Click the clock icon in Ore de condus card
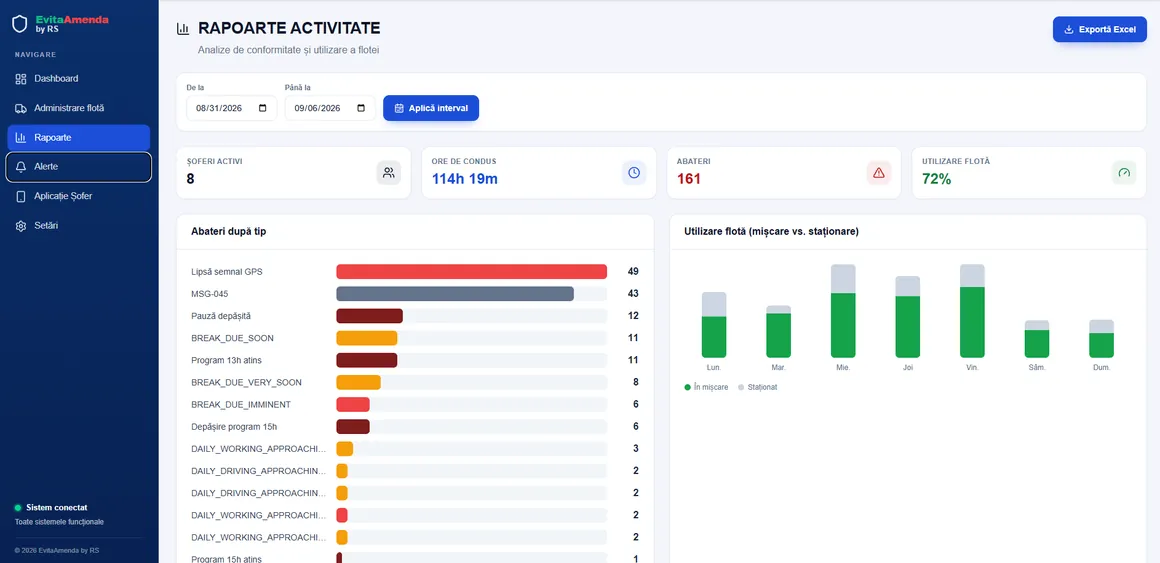The width and height of the screenshot is (1160, 563). [x=634, y=172]
